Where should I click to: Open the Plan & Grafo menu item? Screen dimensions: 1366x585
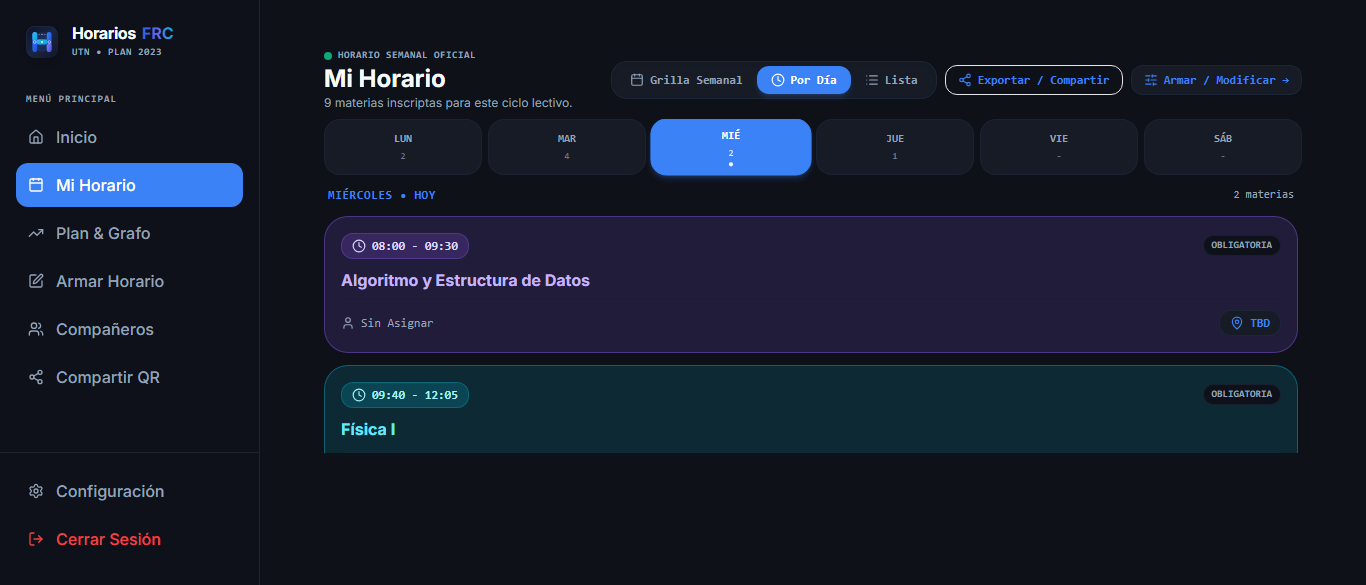coord(129,233)
